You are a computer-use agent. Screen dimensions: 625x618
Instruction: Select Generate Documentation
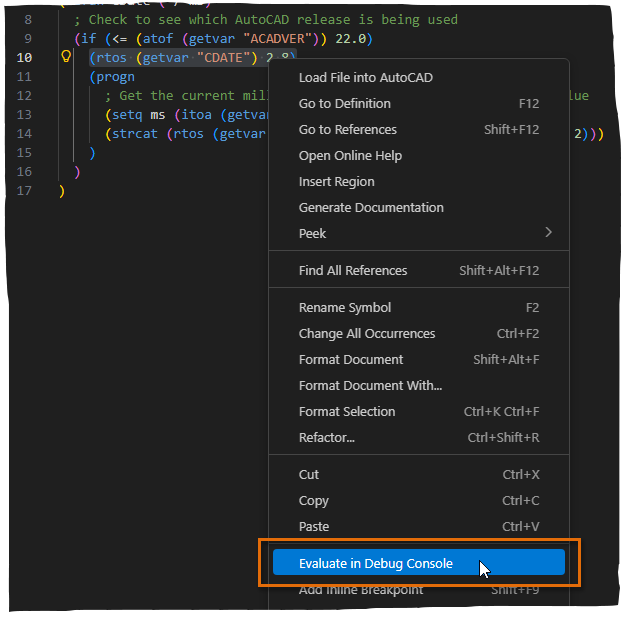tap(371, 207)
